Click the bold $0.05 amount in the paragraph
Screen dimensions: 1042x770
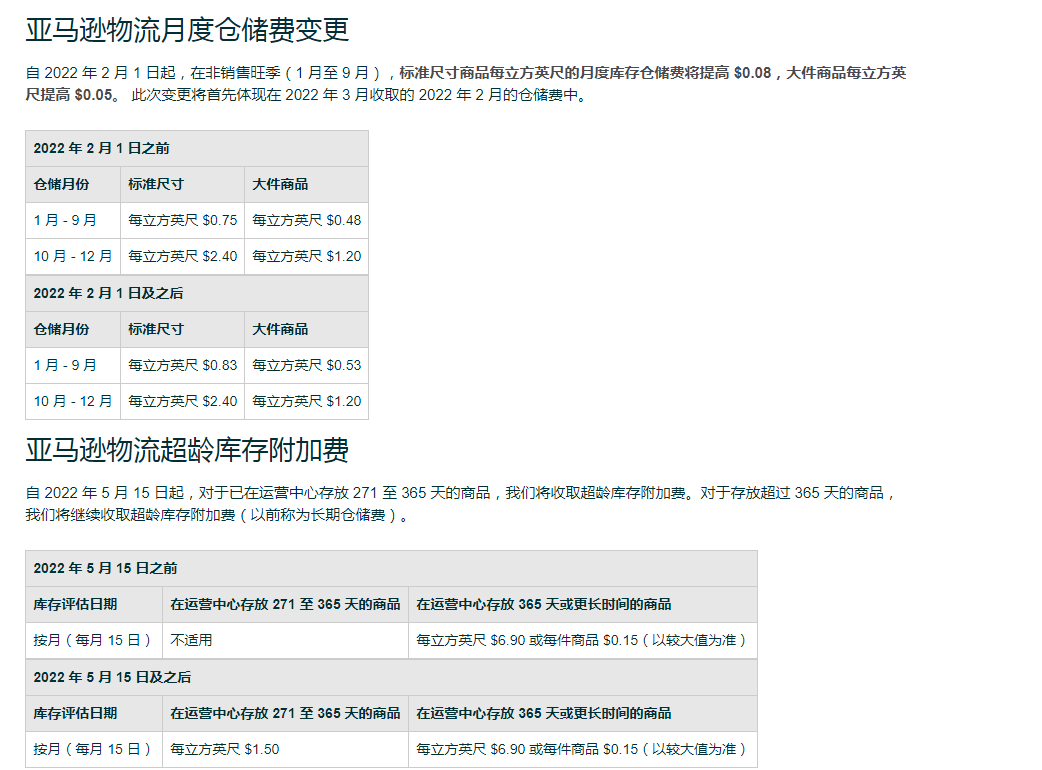94,95
